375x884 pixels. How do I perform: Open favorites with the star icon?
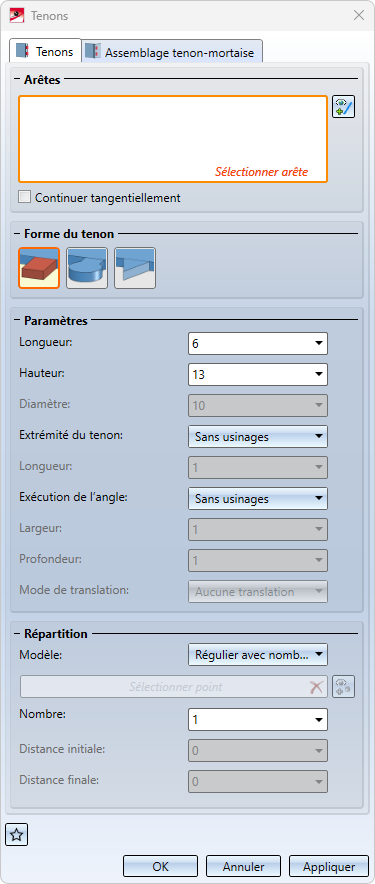point(16,835)
